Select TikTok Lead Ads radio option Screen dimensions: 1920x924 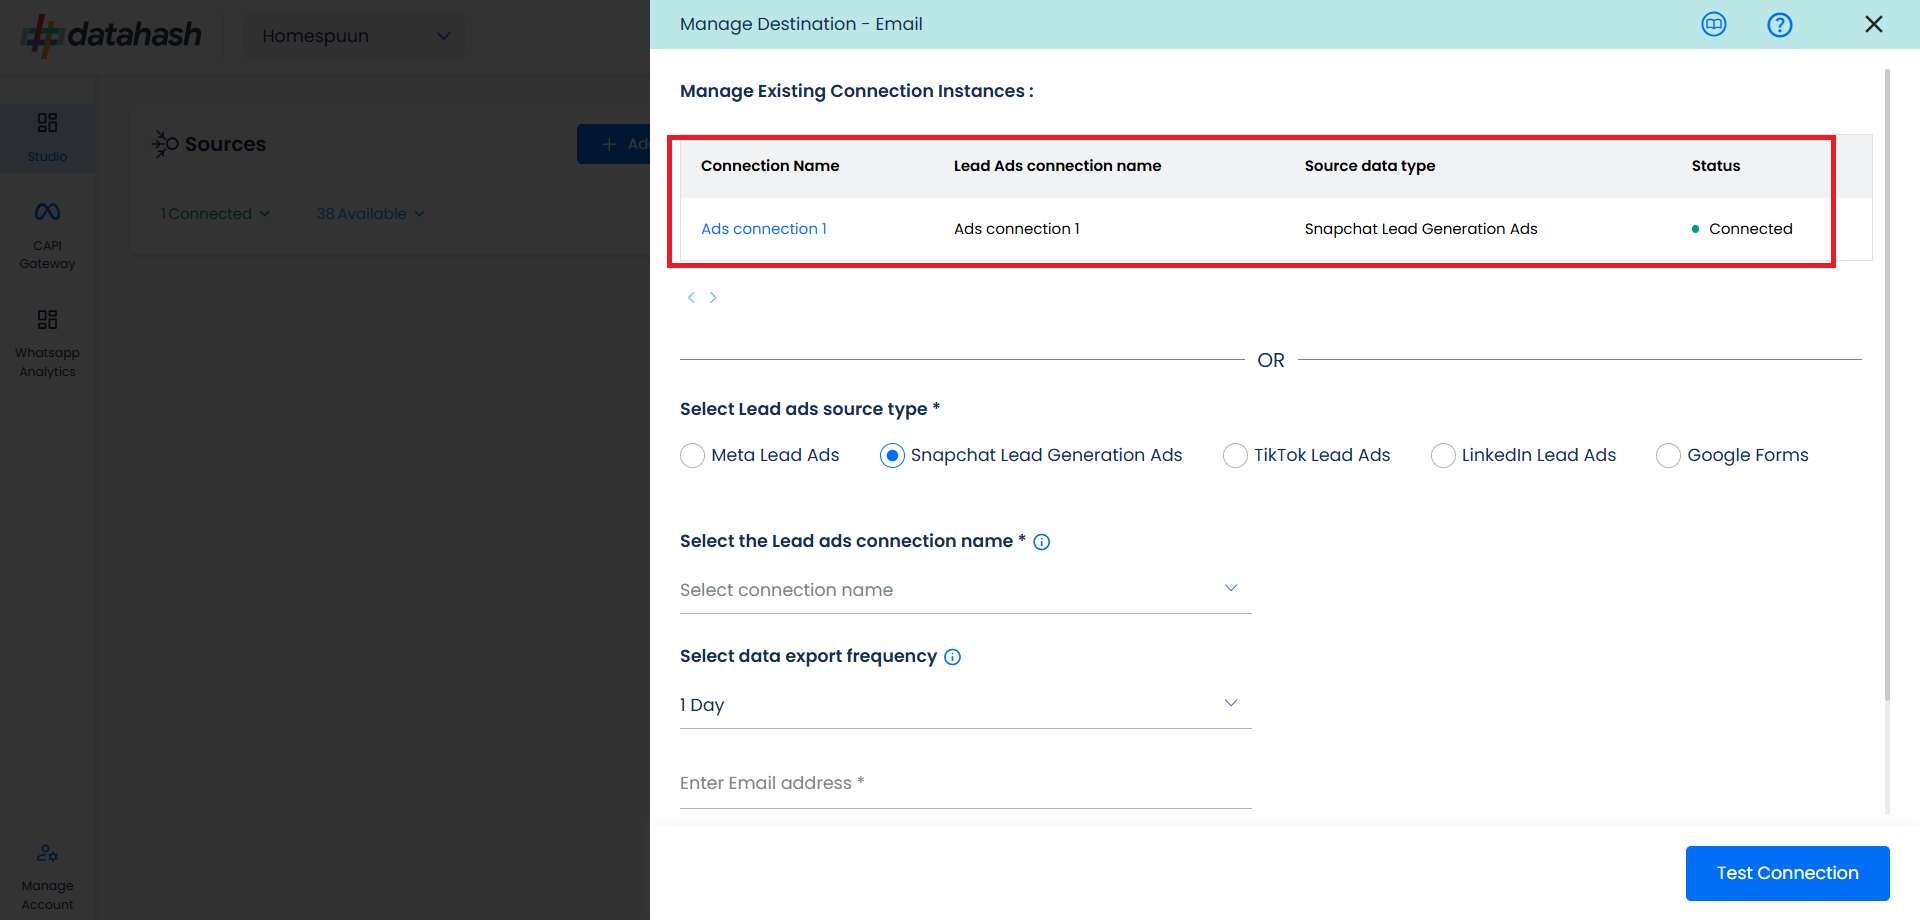pyautogui.click(x=1235, y=456)
